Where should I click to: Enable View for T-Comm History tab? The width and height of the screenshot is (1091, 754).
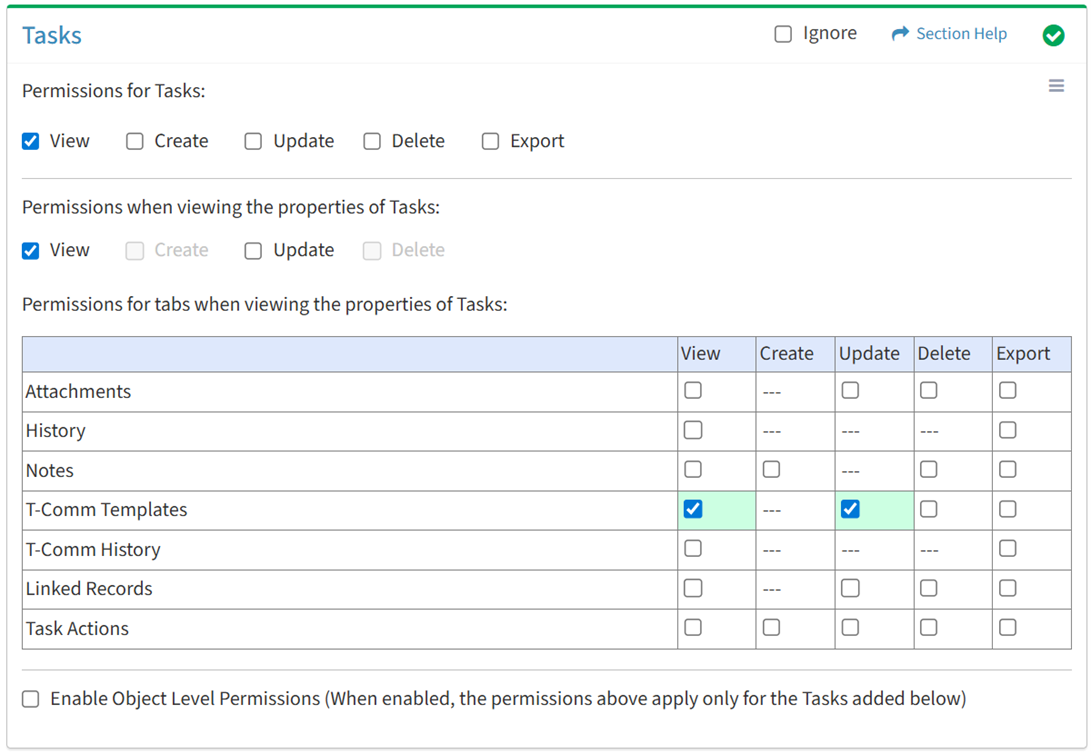coord(693,549)
